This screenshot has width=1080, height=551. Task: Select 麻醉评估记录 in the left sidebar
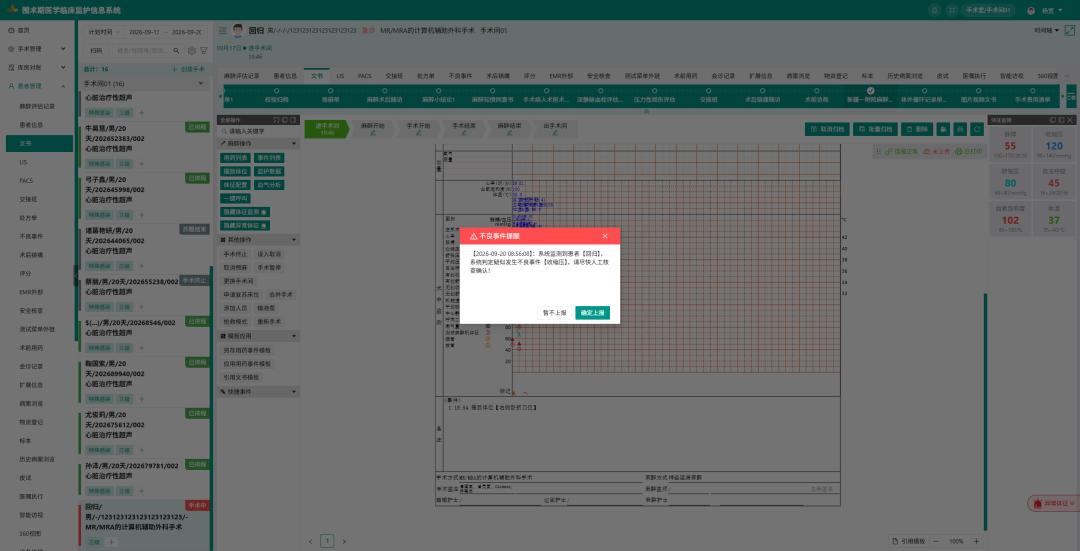click(37, 106)
